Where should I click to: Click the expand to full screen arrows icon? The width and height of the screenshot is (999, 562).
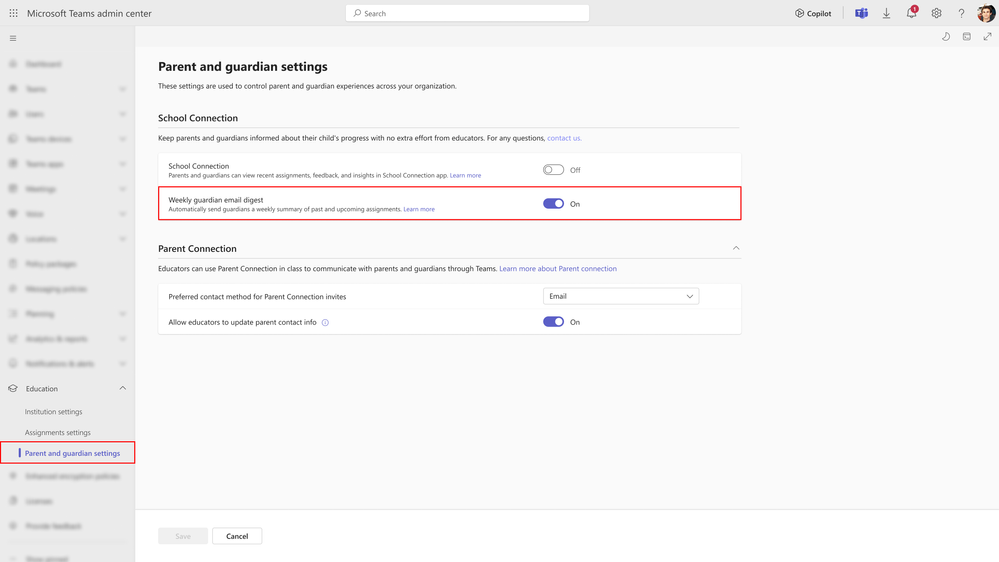tap(988, 36)
